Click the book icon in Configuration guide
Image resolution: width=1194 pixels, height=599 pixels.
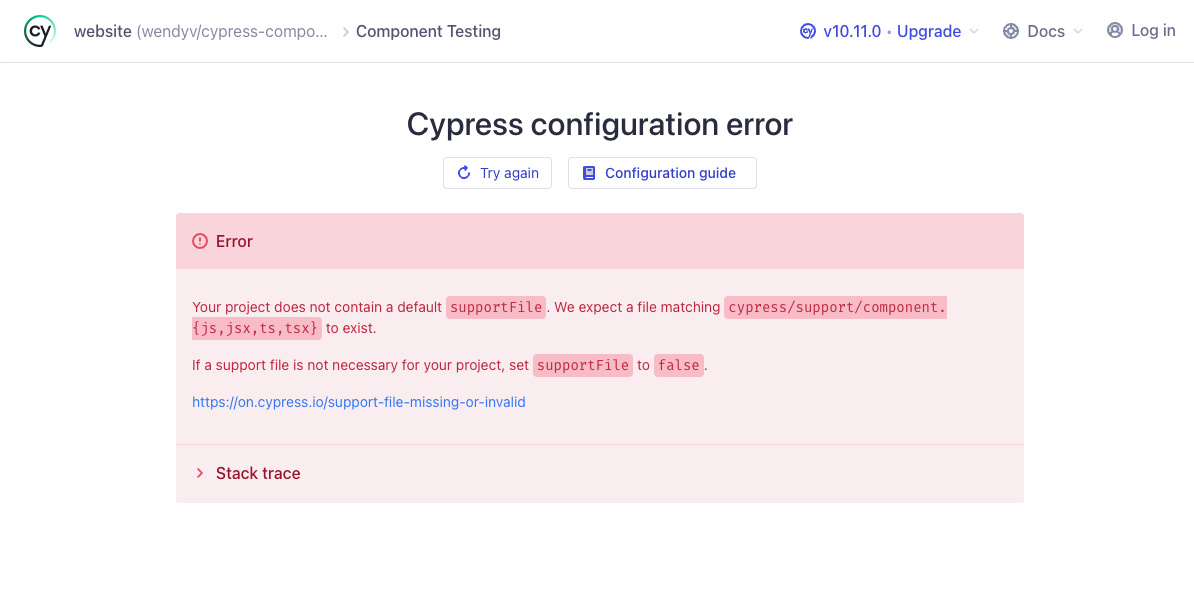[589, 173]
